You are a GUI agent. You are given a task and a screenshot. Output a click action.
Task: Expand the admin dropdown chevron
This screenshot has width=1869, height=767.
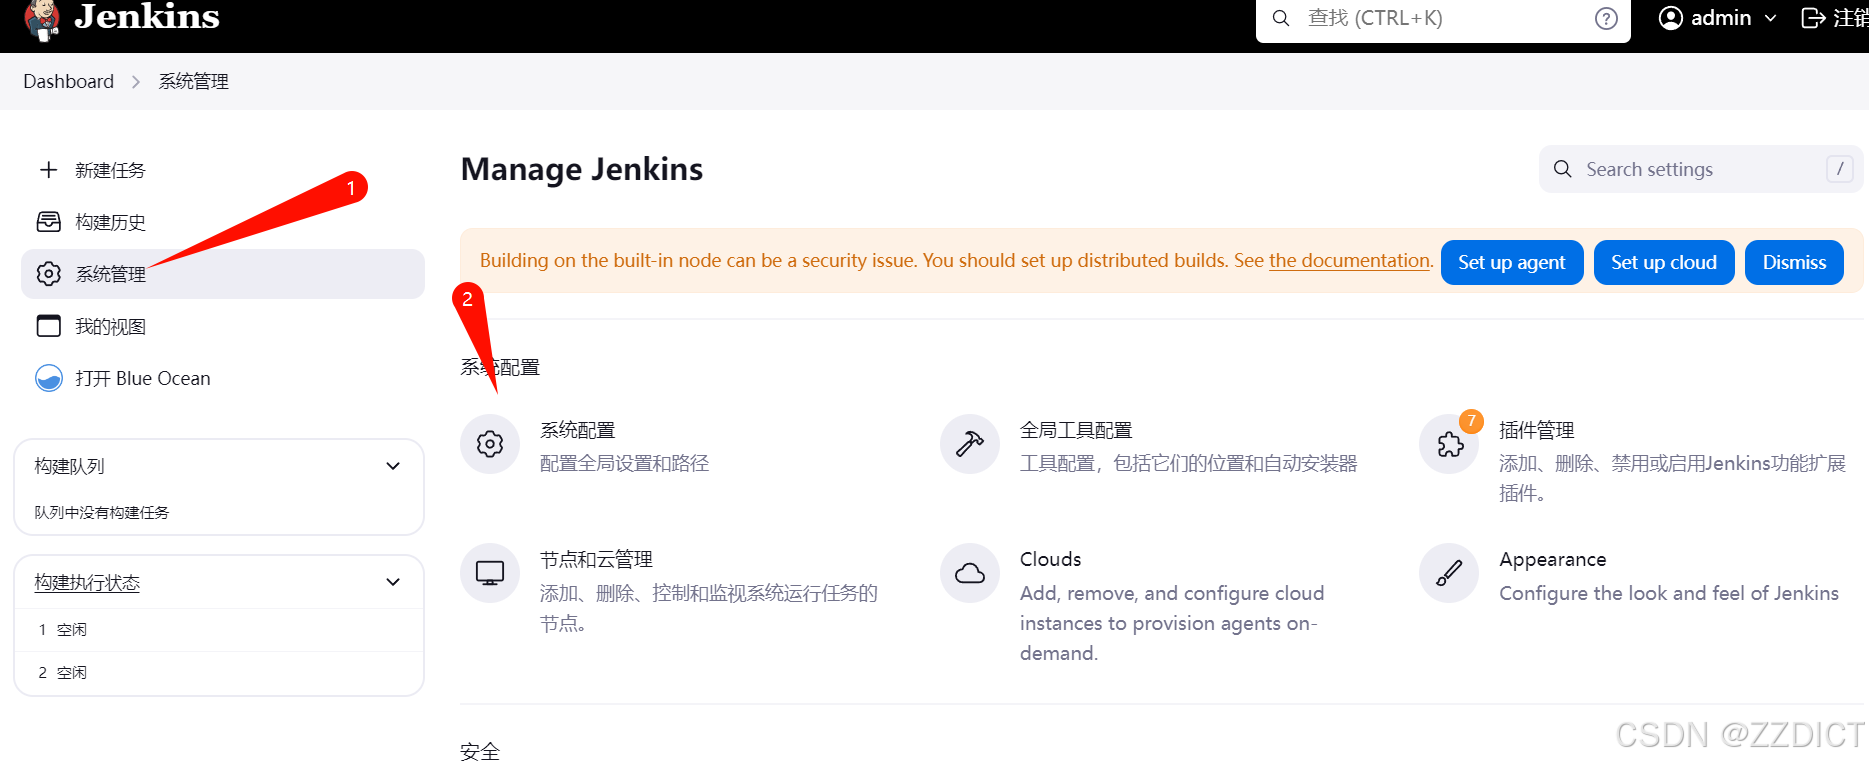[x=1771, y=18]
